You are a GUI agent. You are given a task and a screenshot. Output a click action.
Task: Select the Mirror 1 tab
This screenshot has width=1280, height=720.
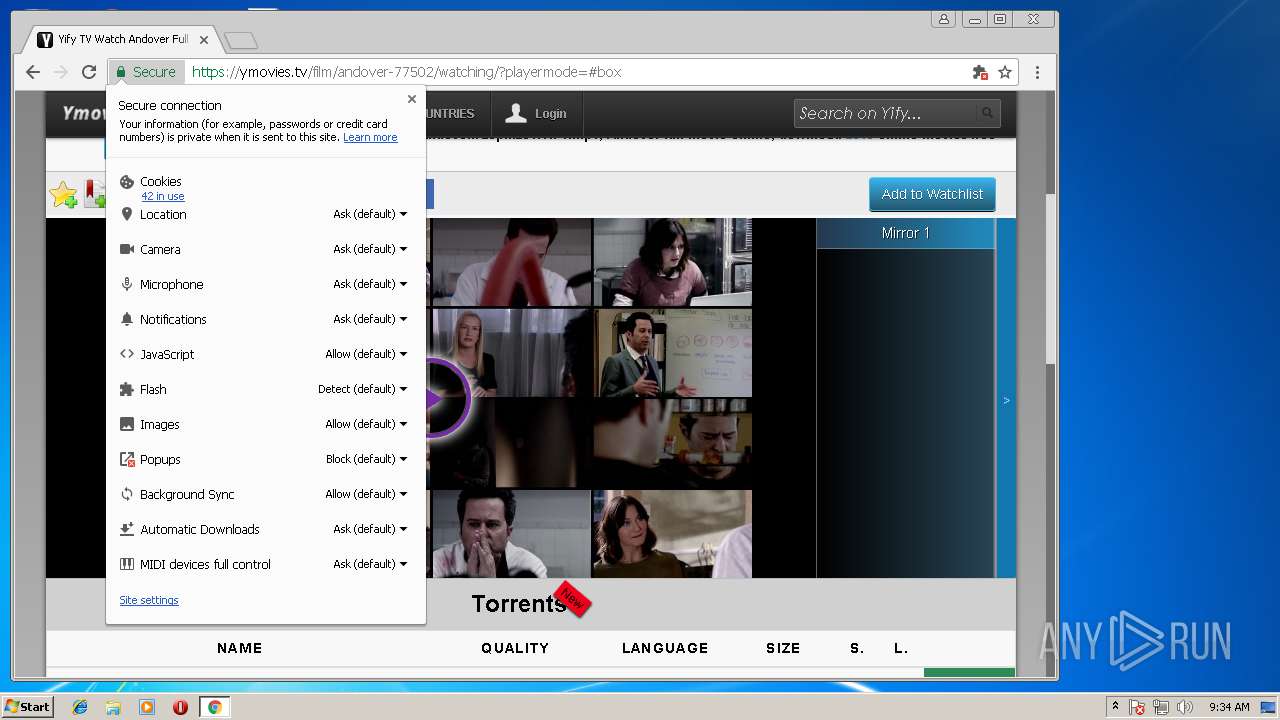pyautogui.click(x=905, y=233)
